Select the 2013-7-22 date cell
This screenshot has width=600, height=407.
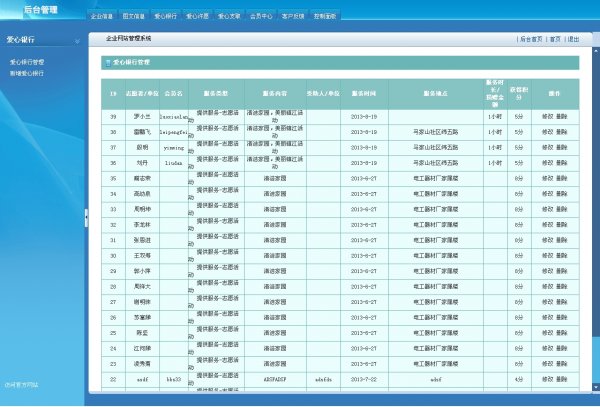coord(364,380)
